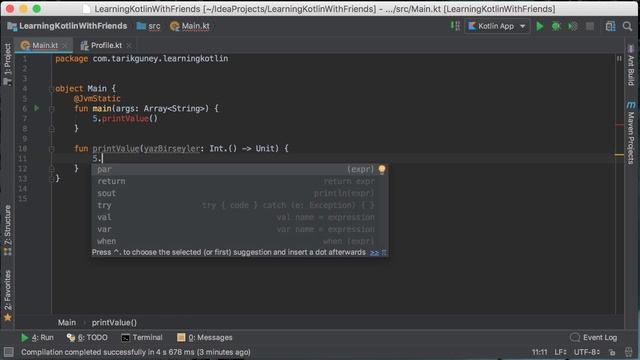Select the 'var' completion suggestion

point(240,229)
